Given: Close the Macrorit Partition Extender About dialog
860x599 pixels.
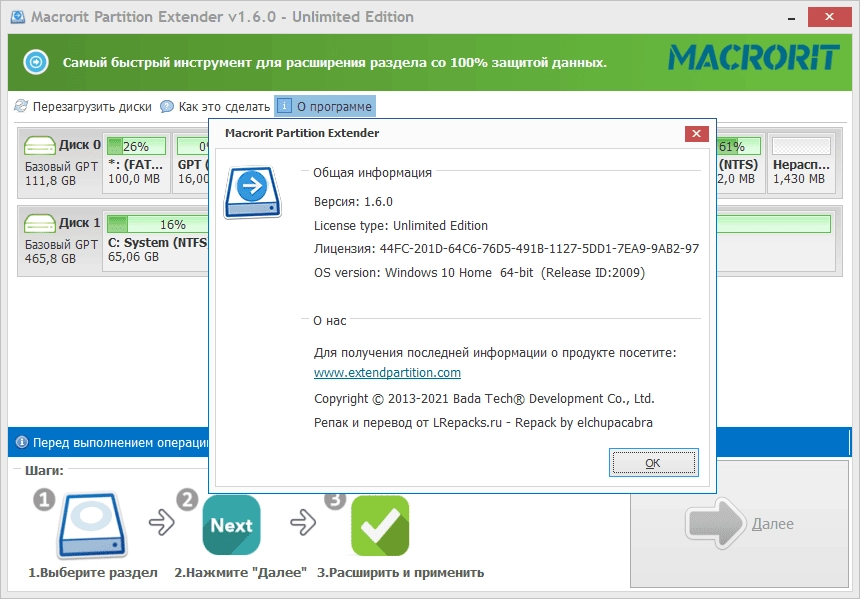Looking at the screenshot, I should pos(696,133).
